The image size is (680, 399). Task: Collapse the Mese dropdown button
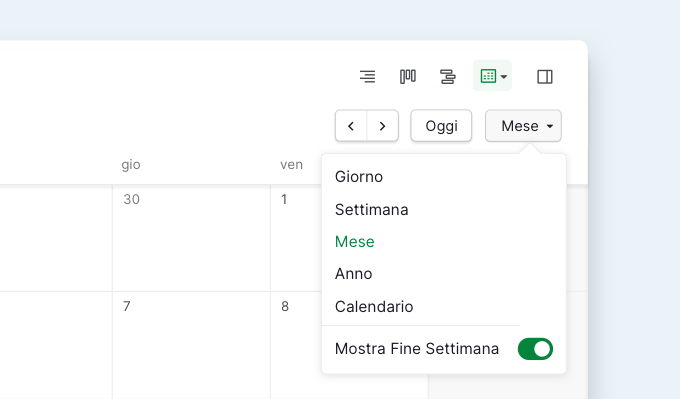coord(523,126)
